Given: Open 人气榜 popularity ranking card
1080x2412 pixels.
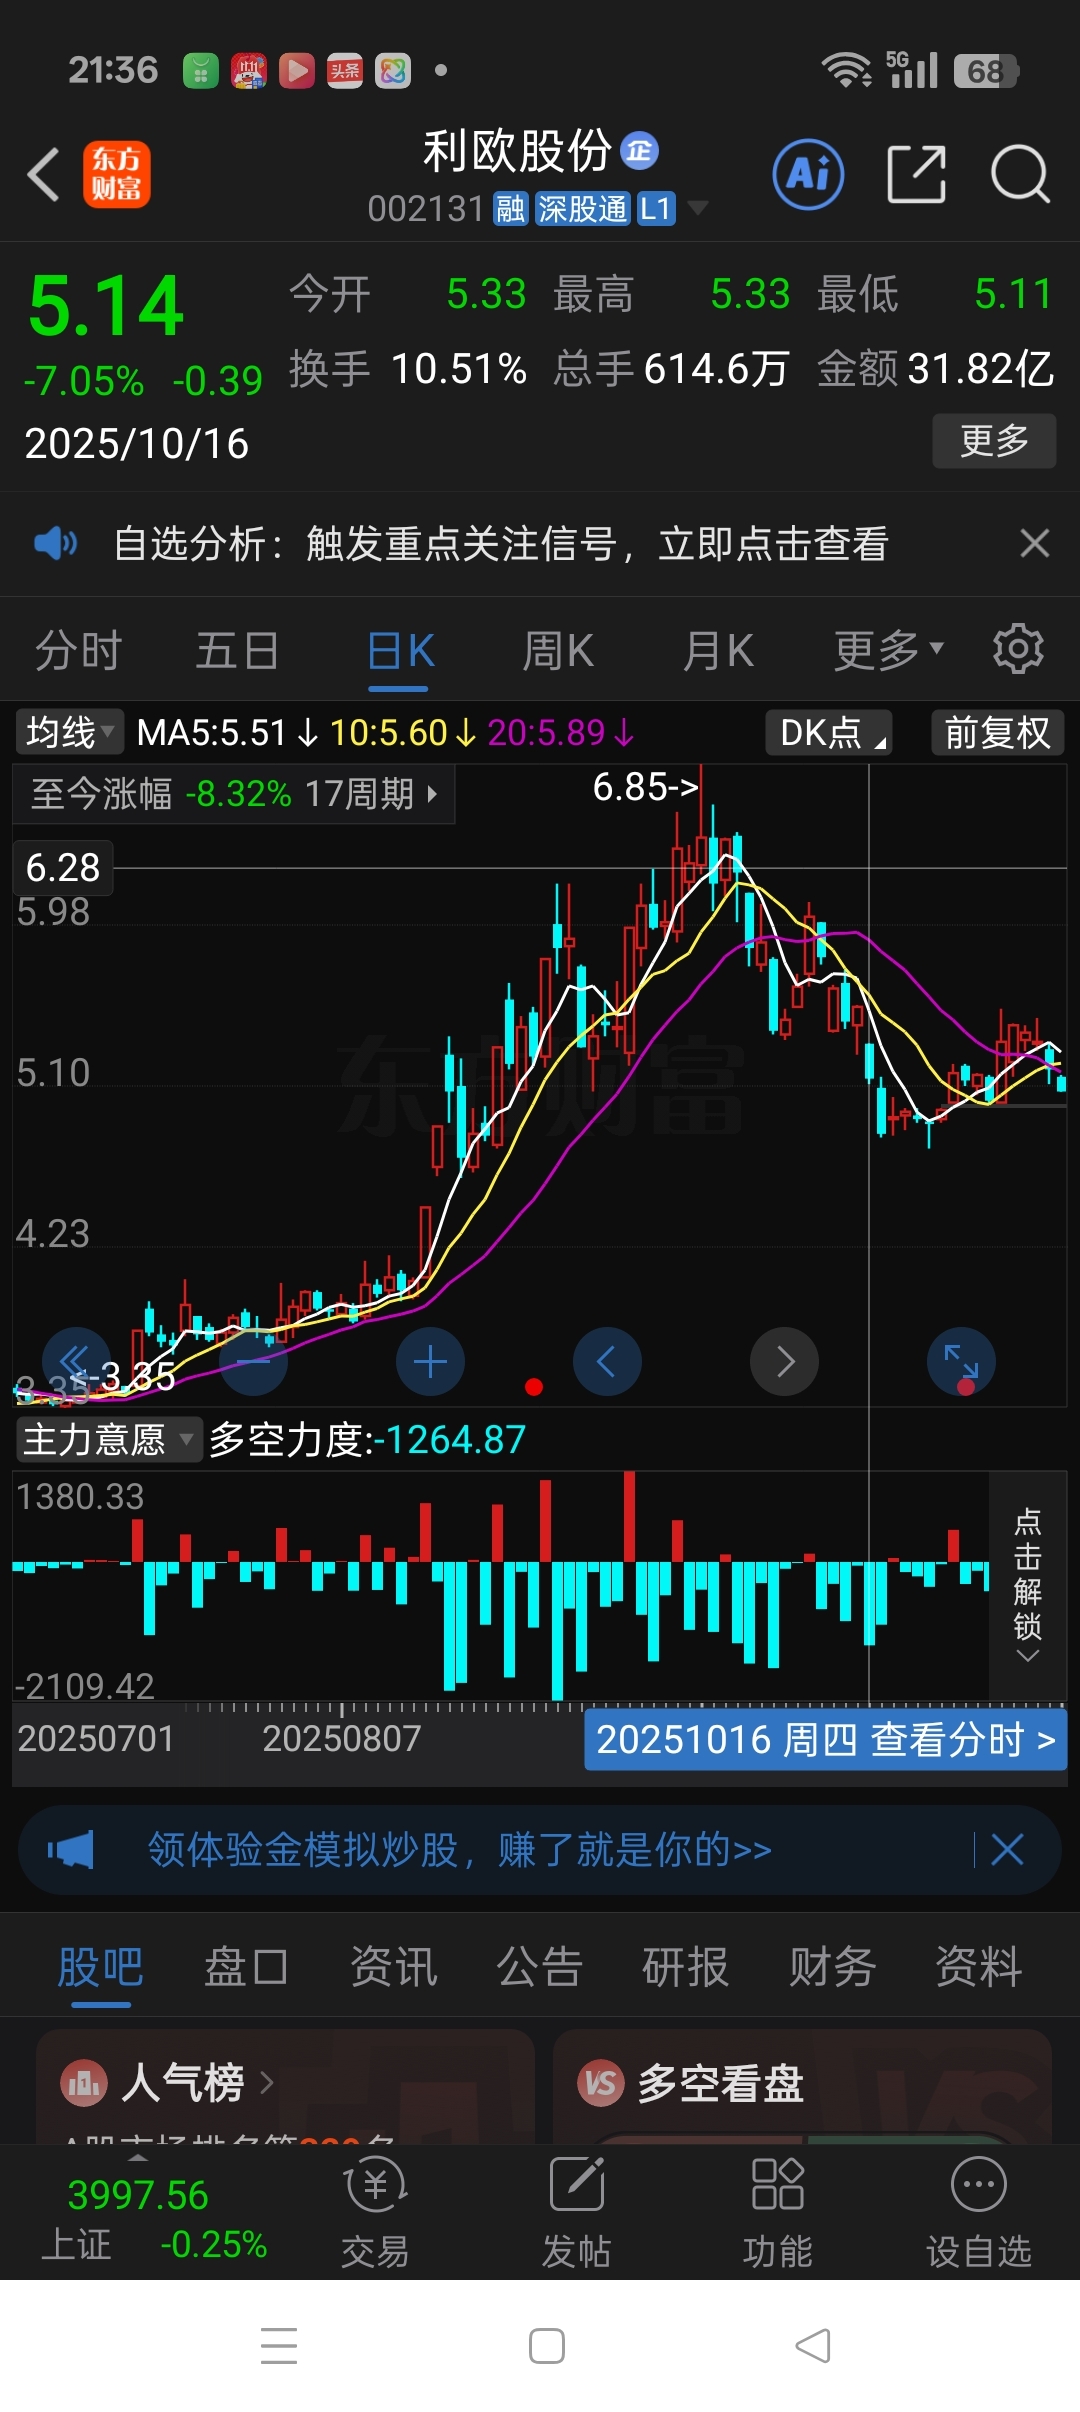Looking at the screenshot, I should (x=285, y=2086).
